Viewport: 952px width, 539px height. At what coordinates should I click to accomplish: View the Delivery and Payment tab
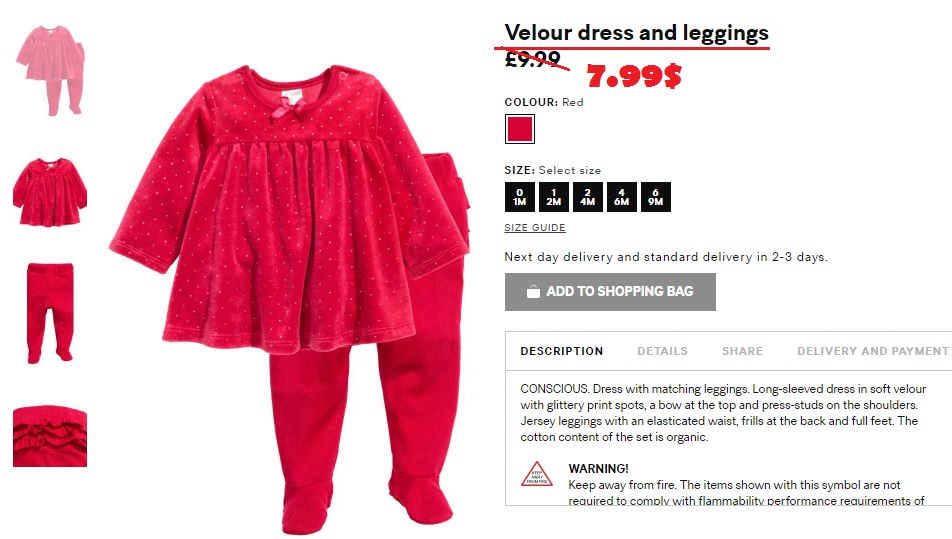coord(872,351)
